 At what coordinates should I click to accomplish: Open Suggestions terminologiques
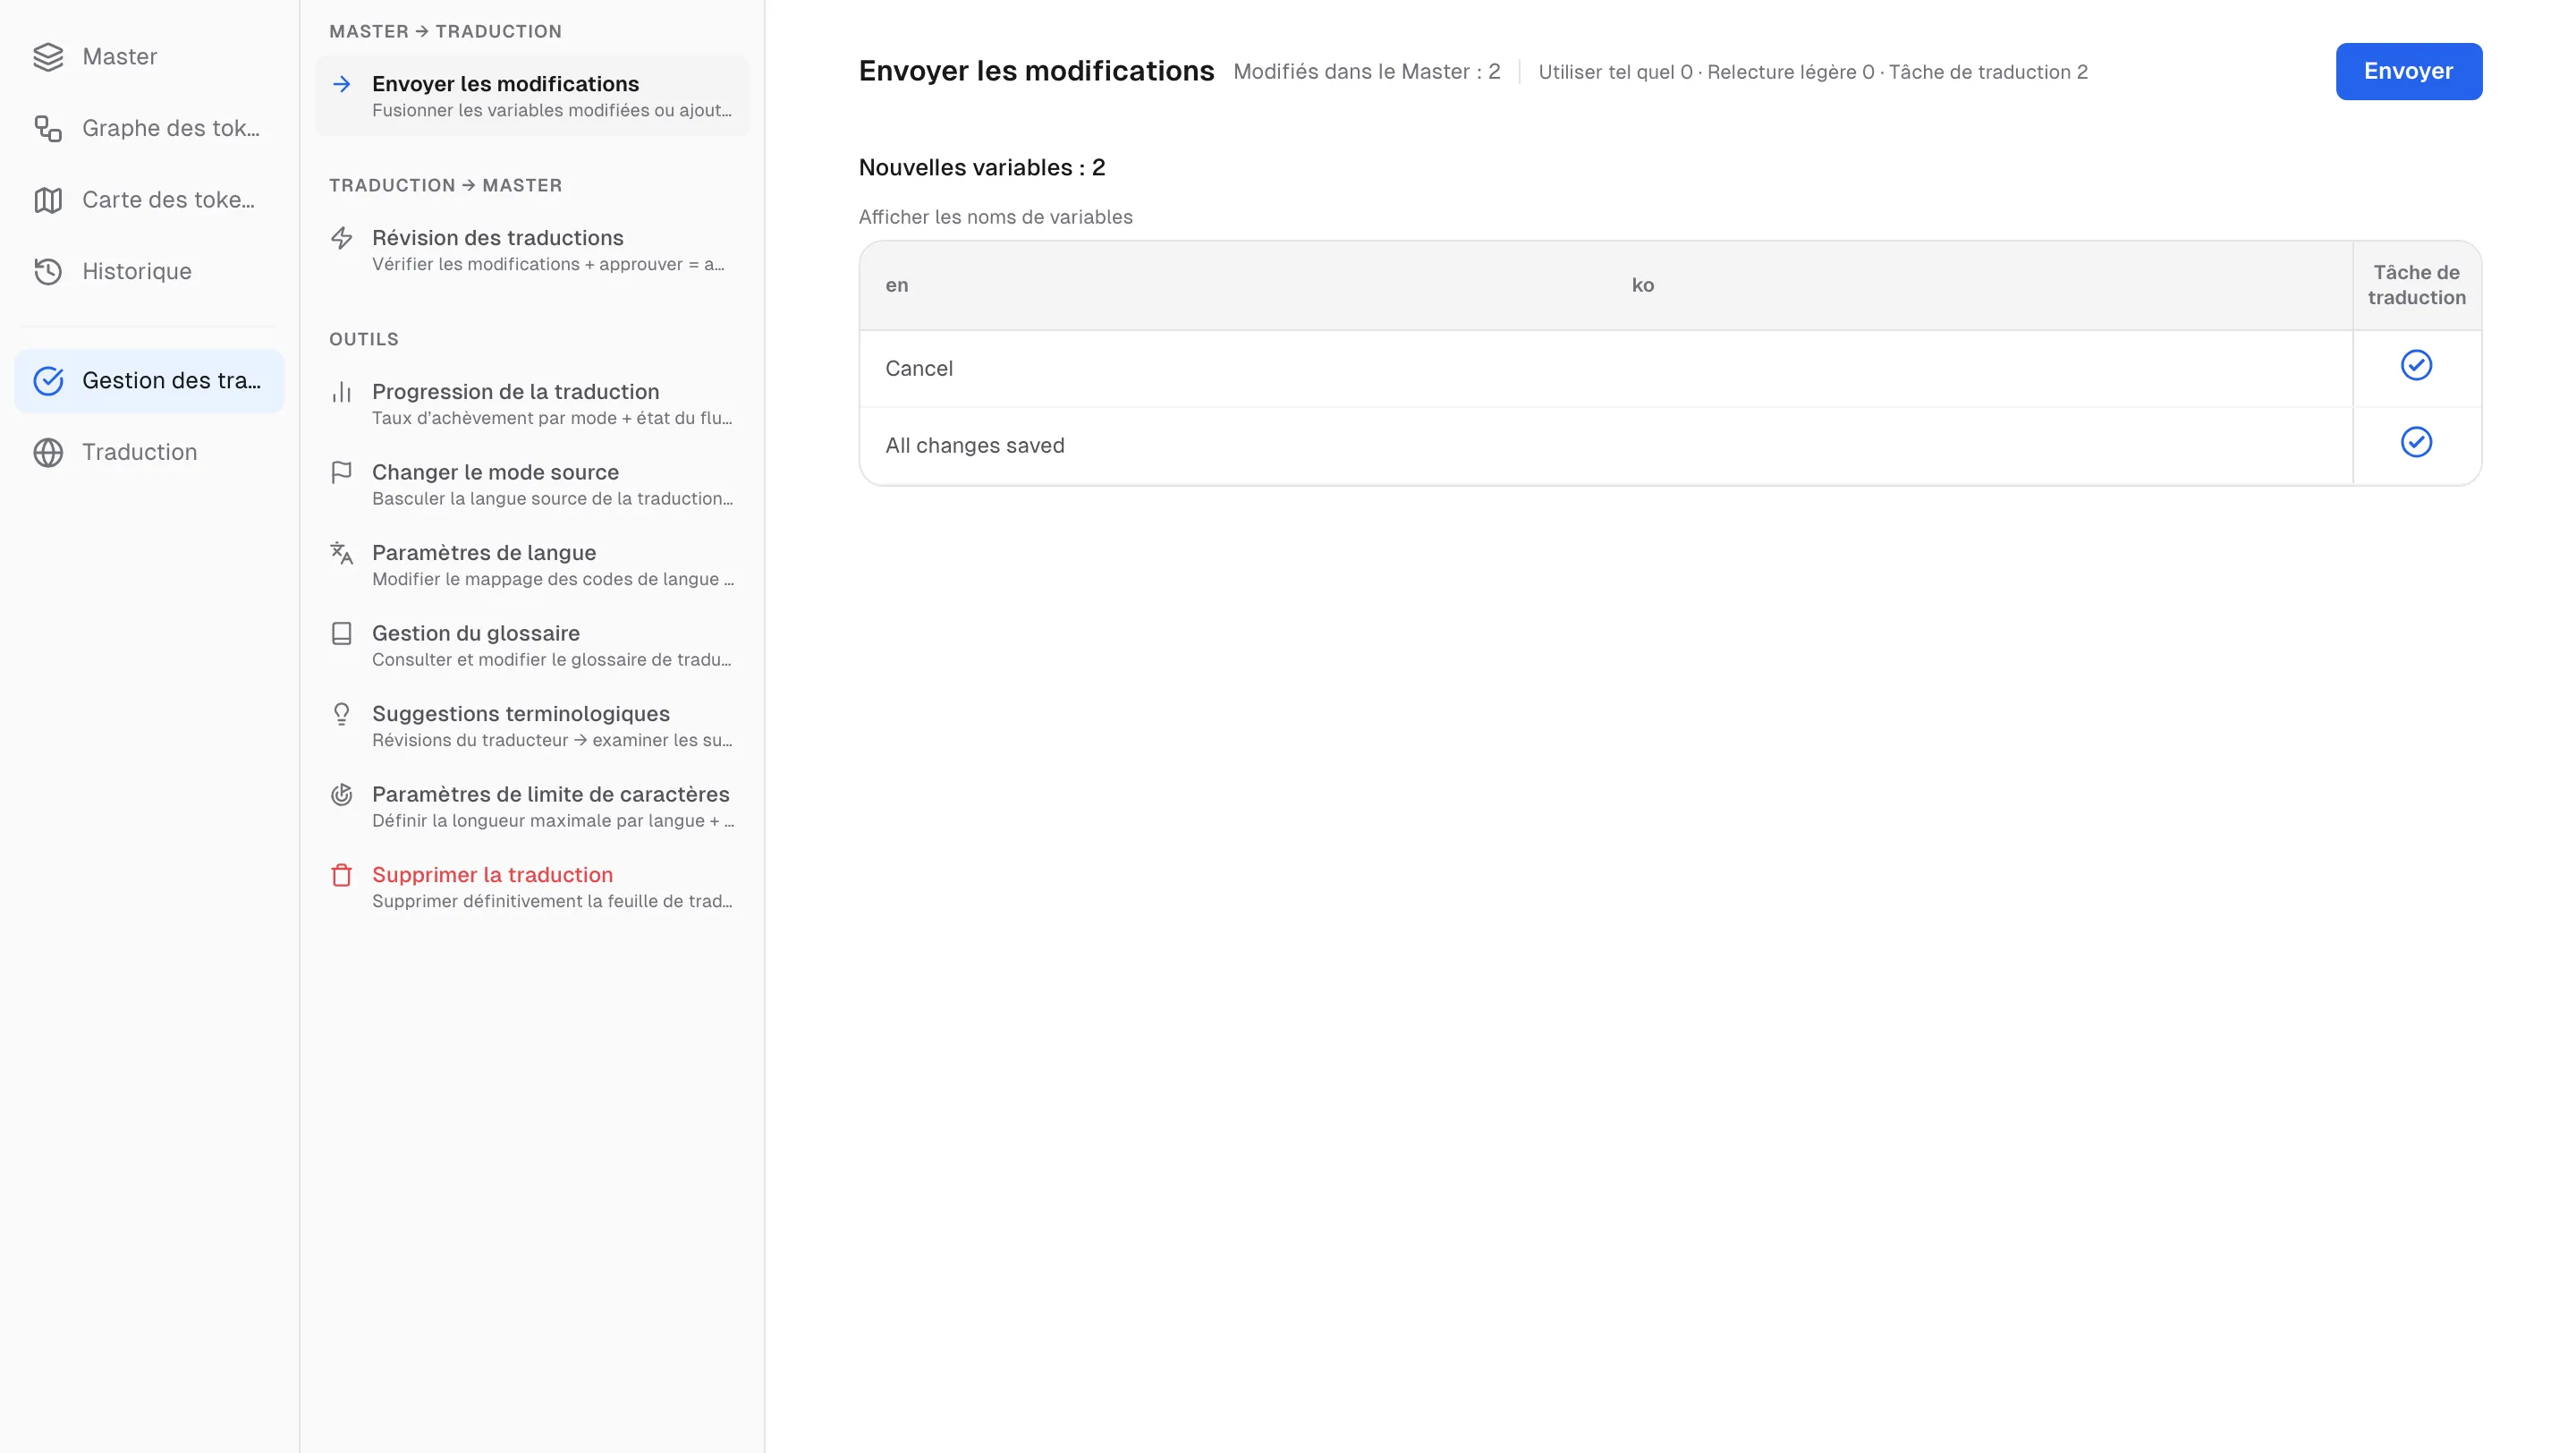coord(532,726)
